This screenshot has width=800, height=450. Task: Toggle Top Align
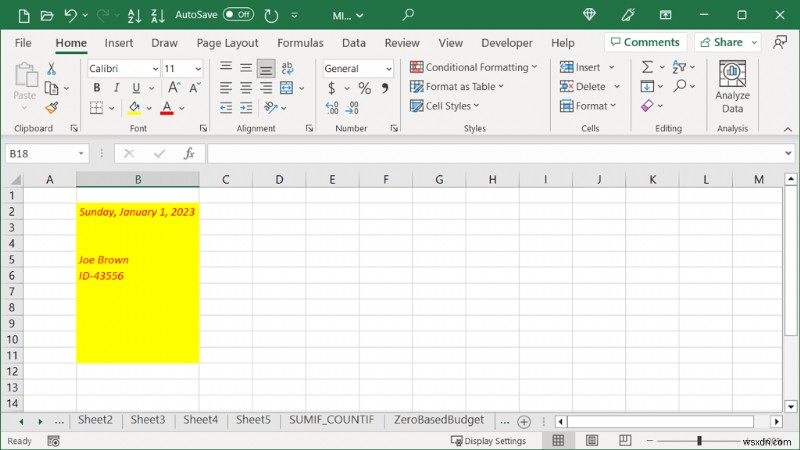[x=226, y=67]
